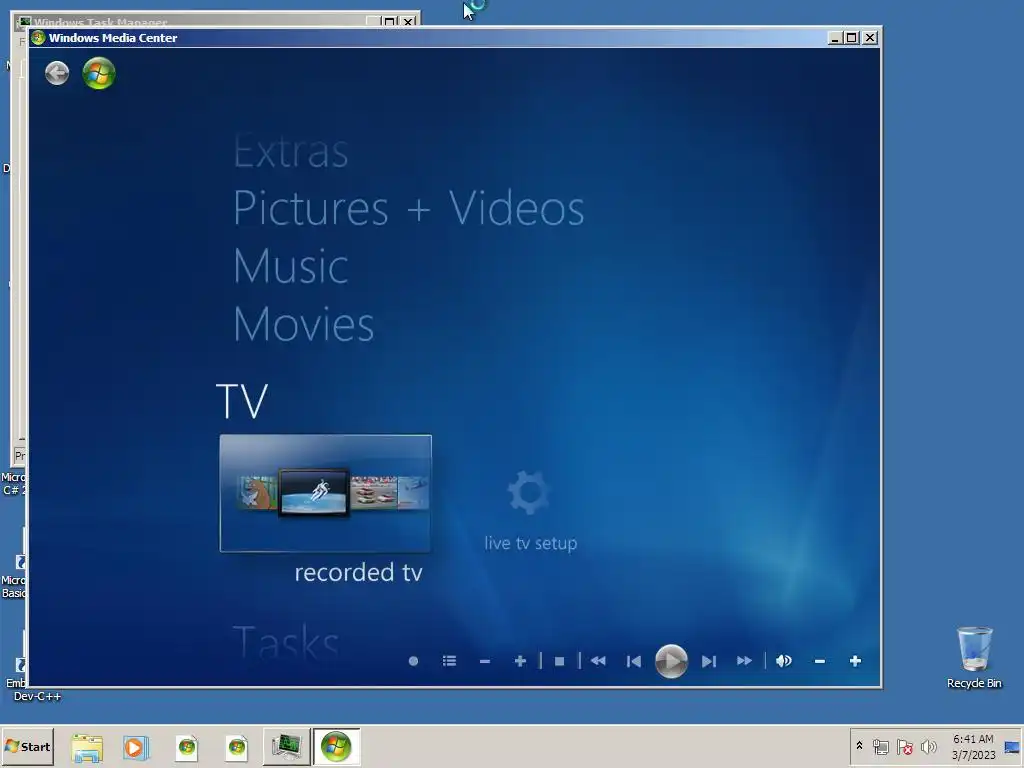The image size is (1024, 768).
Task: Click channel down minus button
Action: (x=485, y=661)
